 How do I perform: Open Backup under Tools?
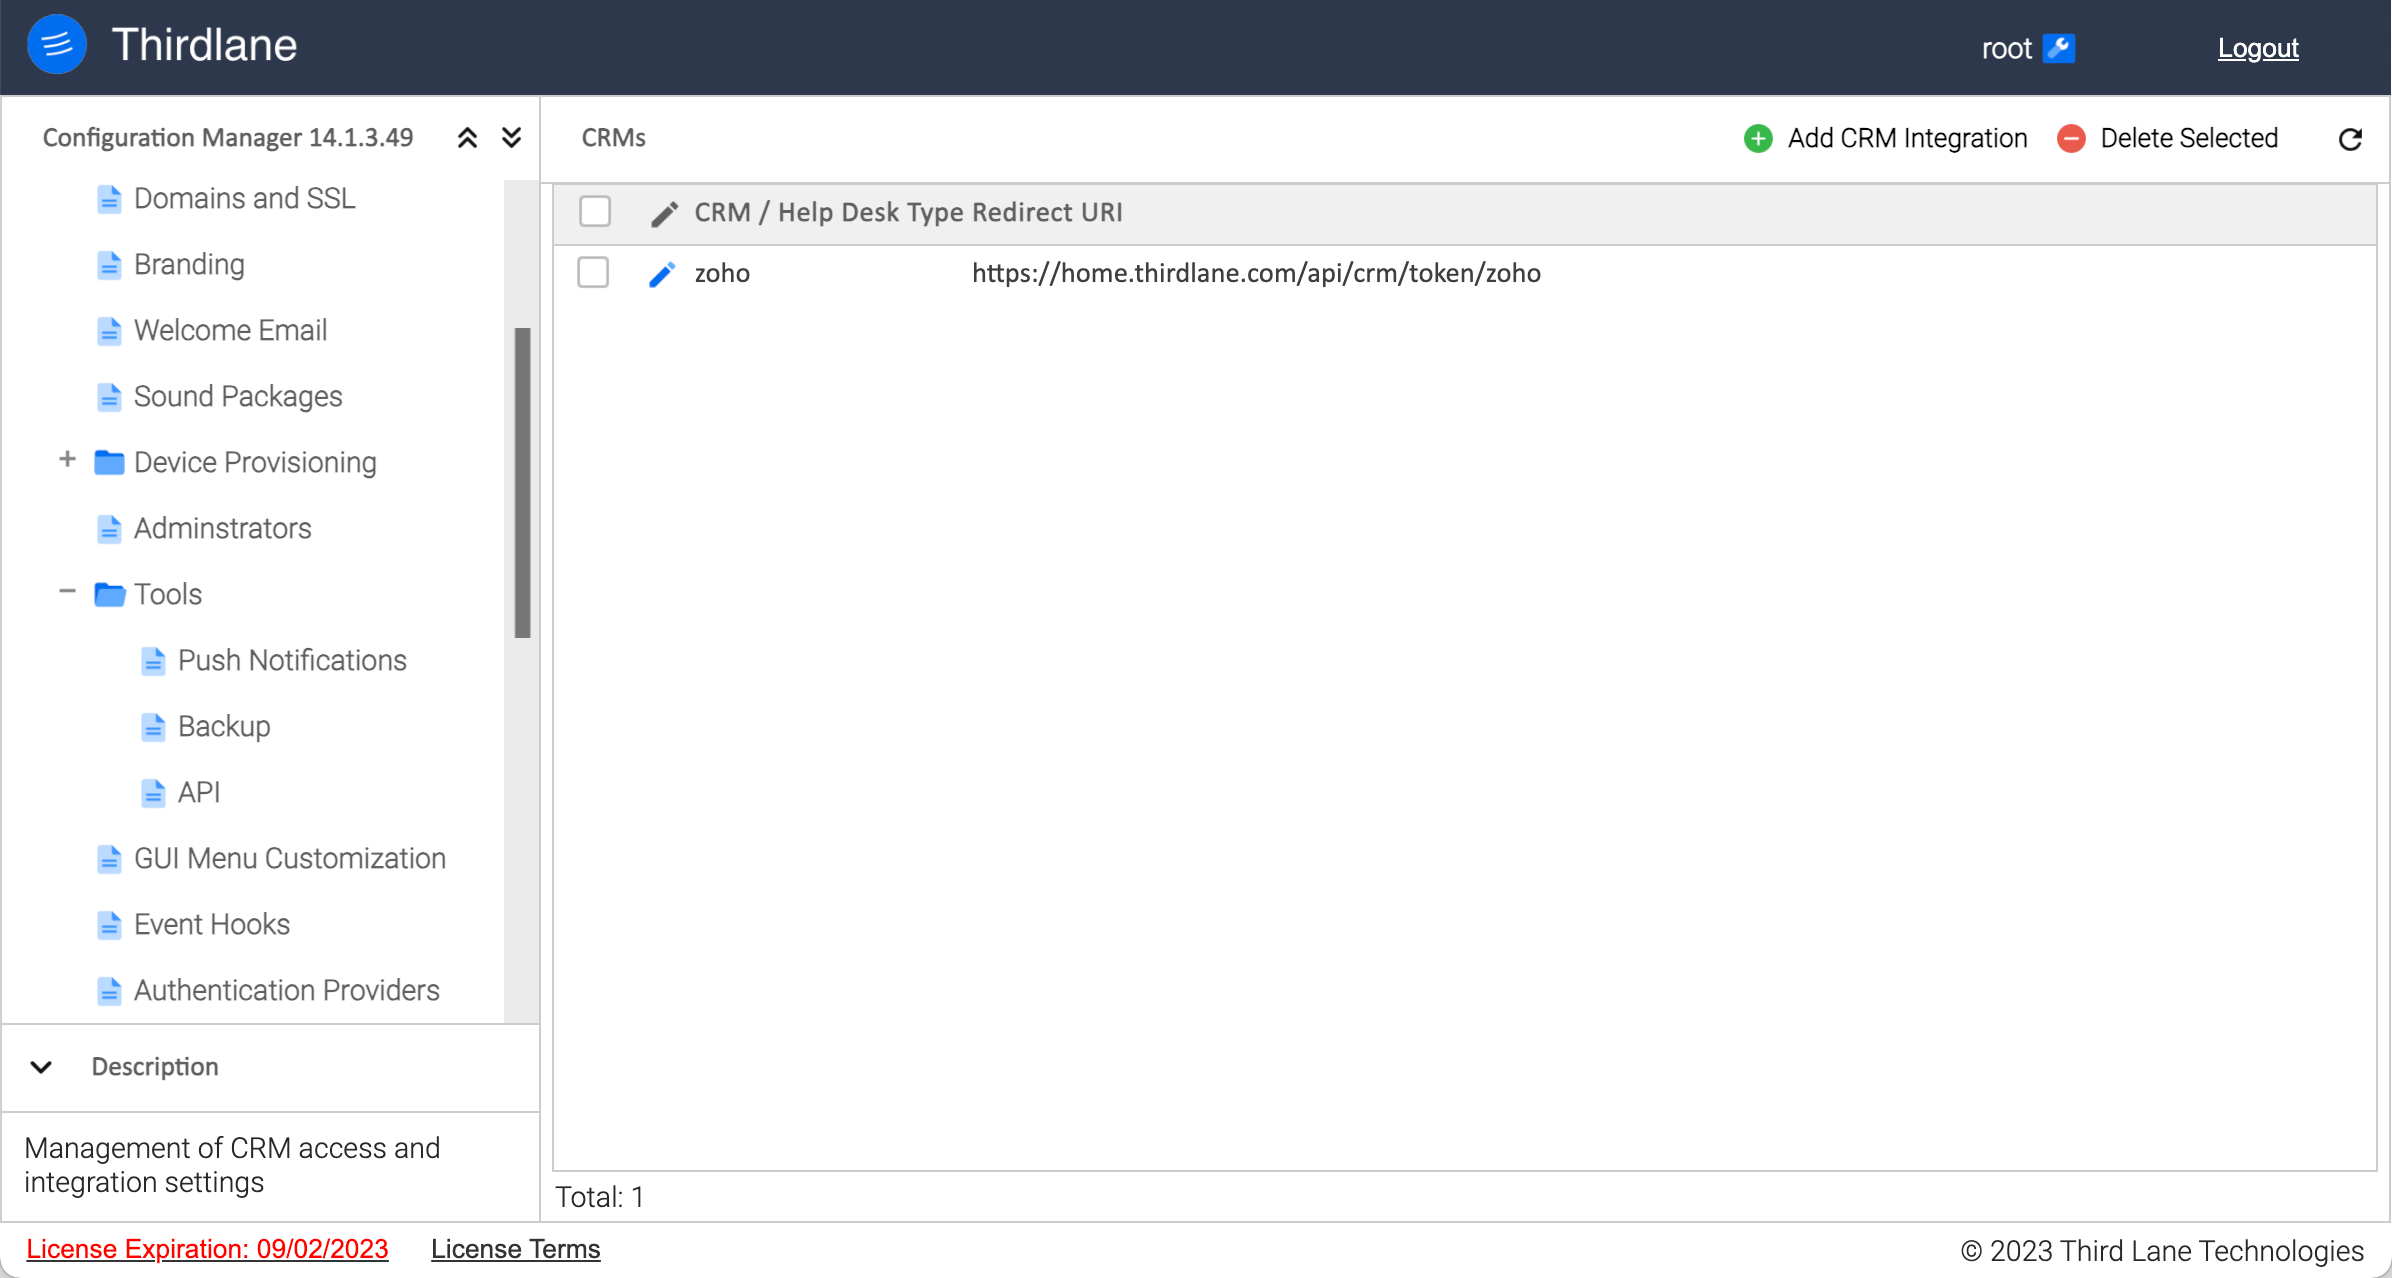[x=224, y=726]
